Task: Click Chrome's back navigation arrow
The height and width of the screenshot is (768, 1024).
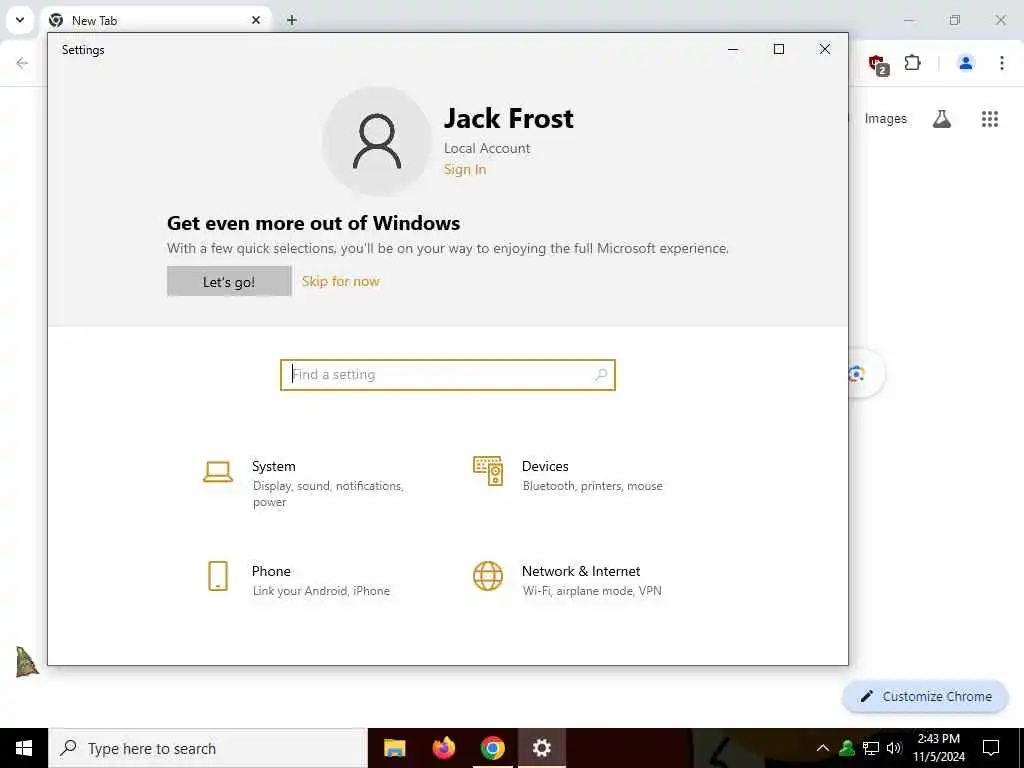Action: [x=22, y=63]
